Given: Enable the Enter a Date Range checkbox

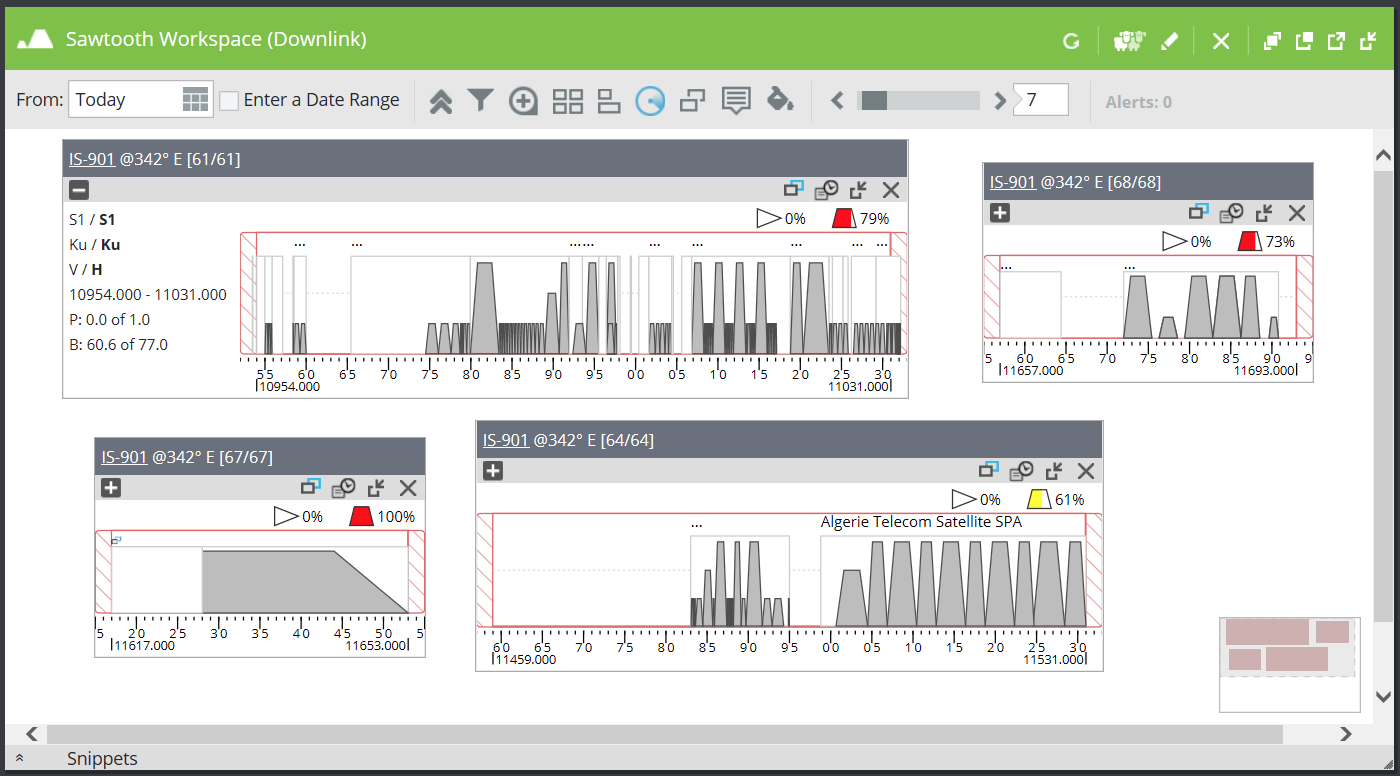Looking at the screenshot, I should pos(229,100).
